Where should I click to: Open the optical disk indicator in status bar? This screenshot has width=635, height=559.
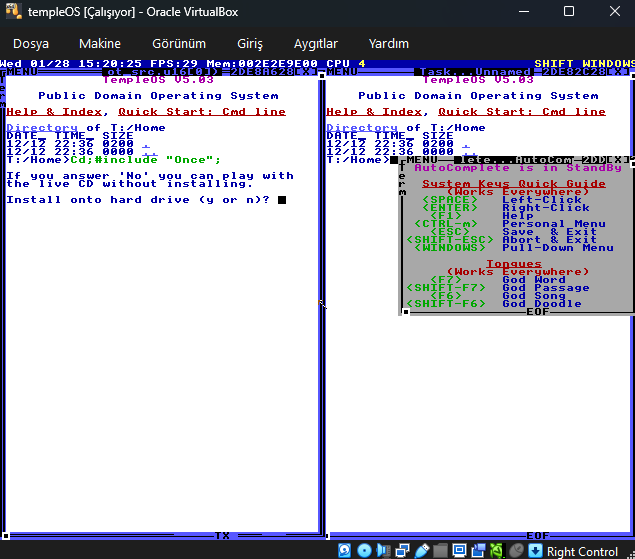364,550
